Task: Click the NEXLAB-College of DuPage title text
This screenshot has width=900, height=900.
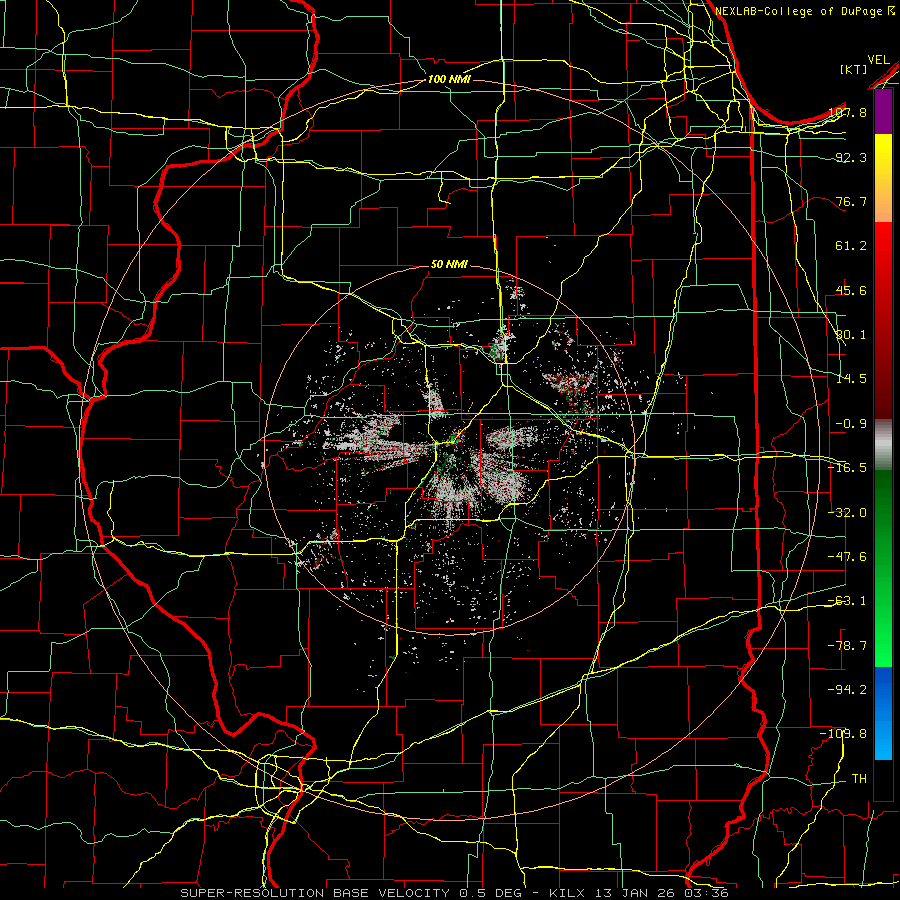Action: click(x=800, y=11)
